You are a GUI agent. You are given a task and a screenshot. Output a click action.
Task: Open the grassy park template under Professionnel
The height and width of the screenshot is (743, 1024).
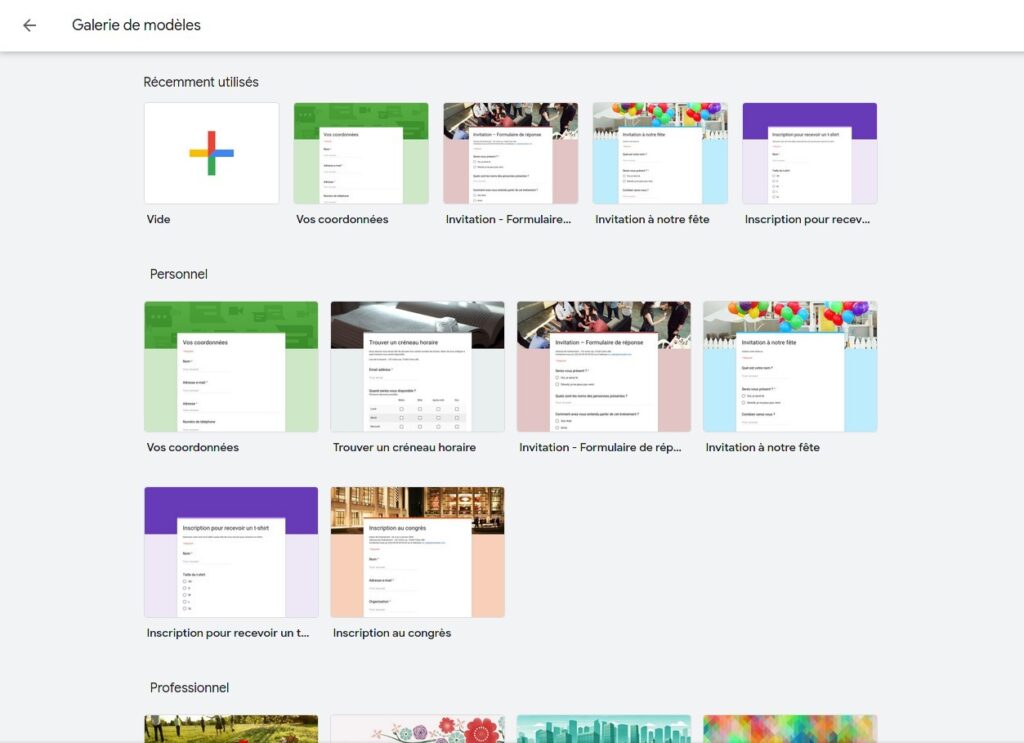[x=231, y=729]
